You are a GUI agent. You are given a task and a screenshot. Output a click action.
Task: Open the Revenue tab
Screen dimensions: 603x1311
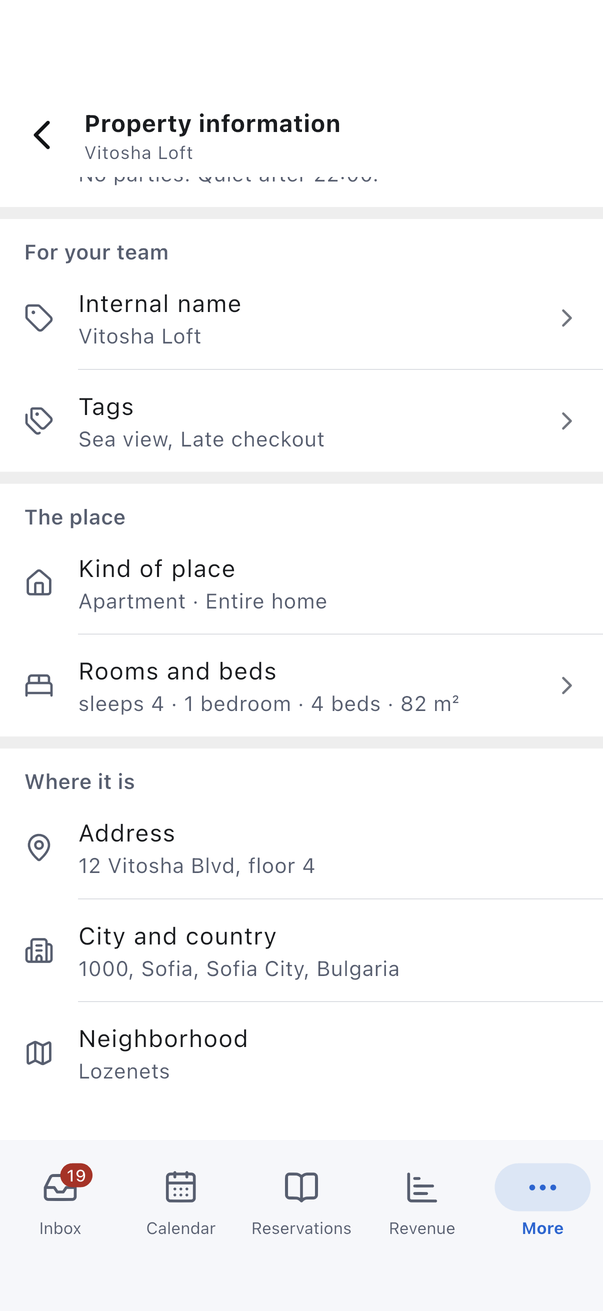click(422, 1201)
